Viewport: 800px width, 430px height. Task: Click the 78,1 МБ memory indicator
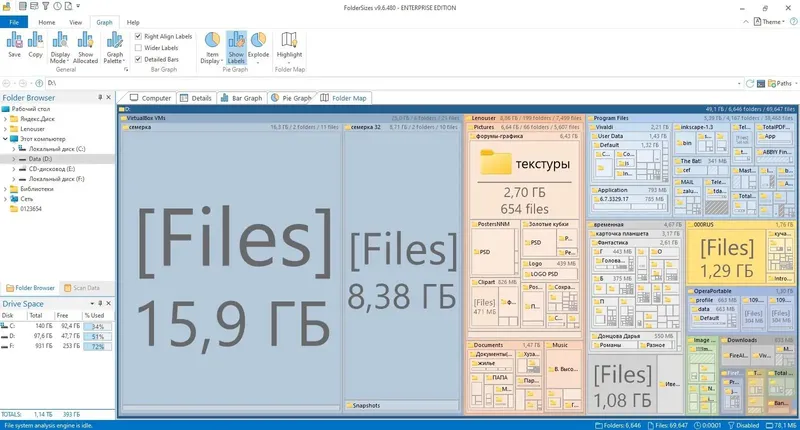point(781,425)
